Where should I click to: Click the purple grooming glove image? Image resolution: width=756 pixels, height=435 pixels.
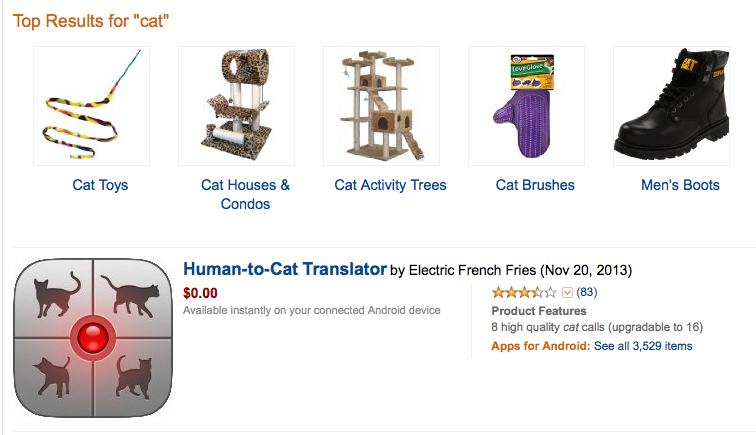point(526,106)
